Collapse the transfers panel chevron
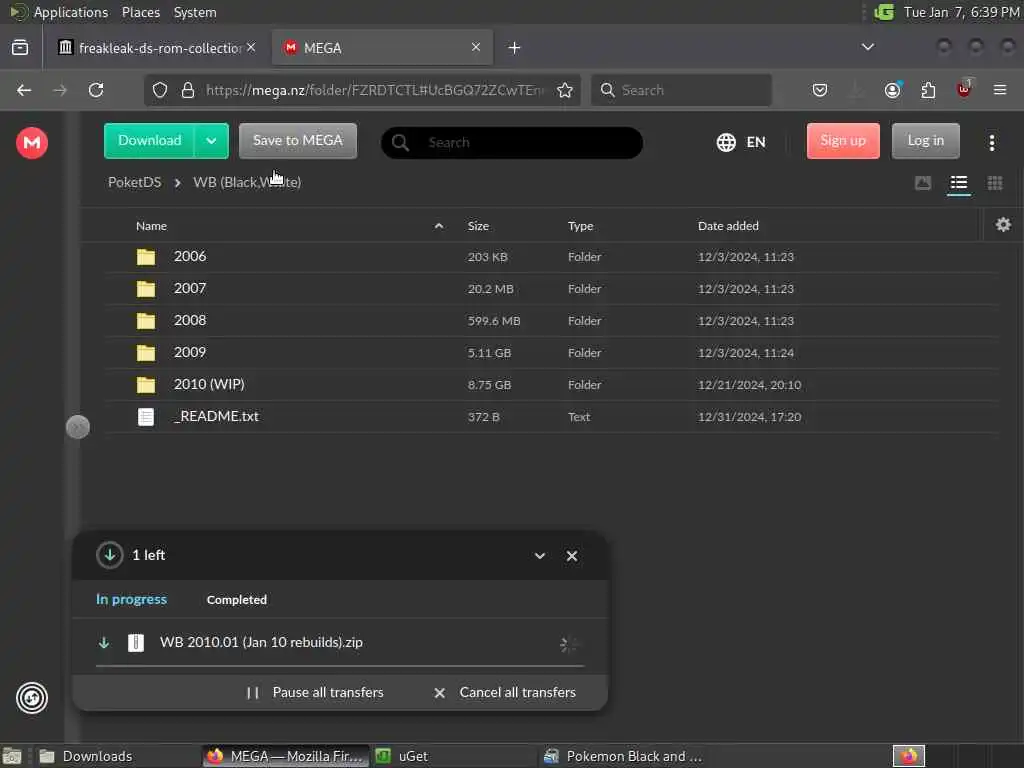Viewport: 1024px width, 768px height. click(539, 556)
